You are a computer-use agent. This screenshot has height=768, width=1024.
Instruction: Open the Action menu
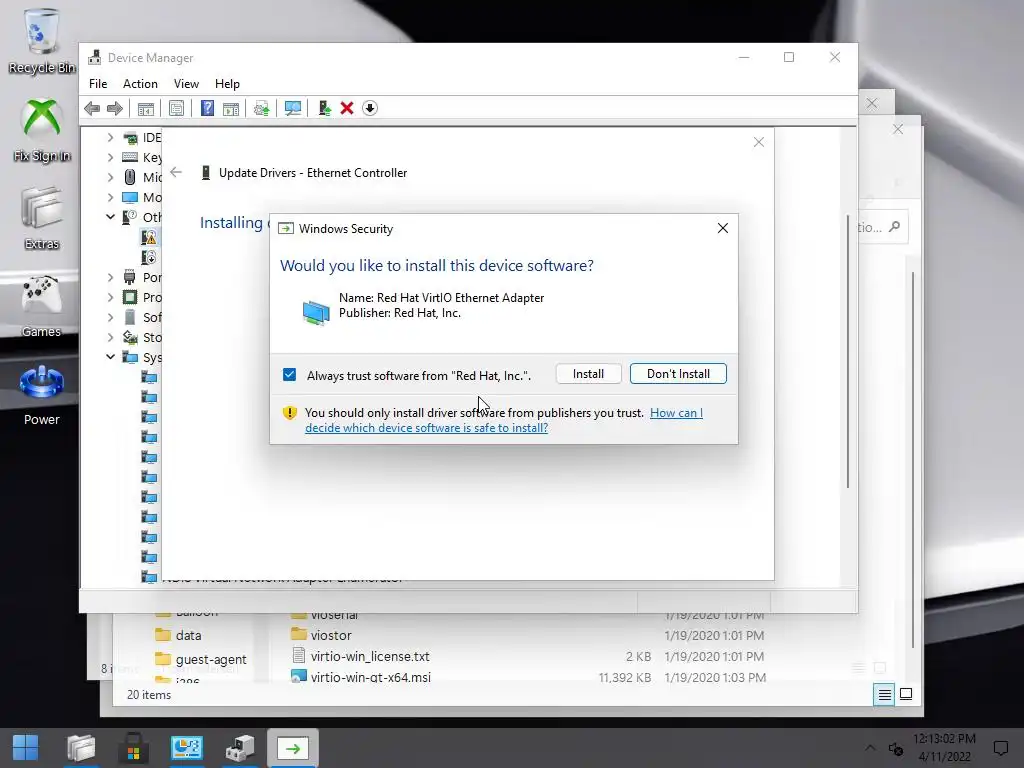point(140,84)
